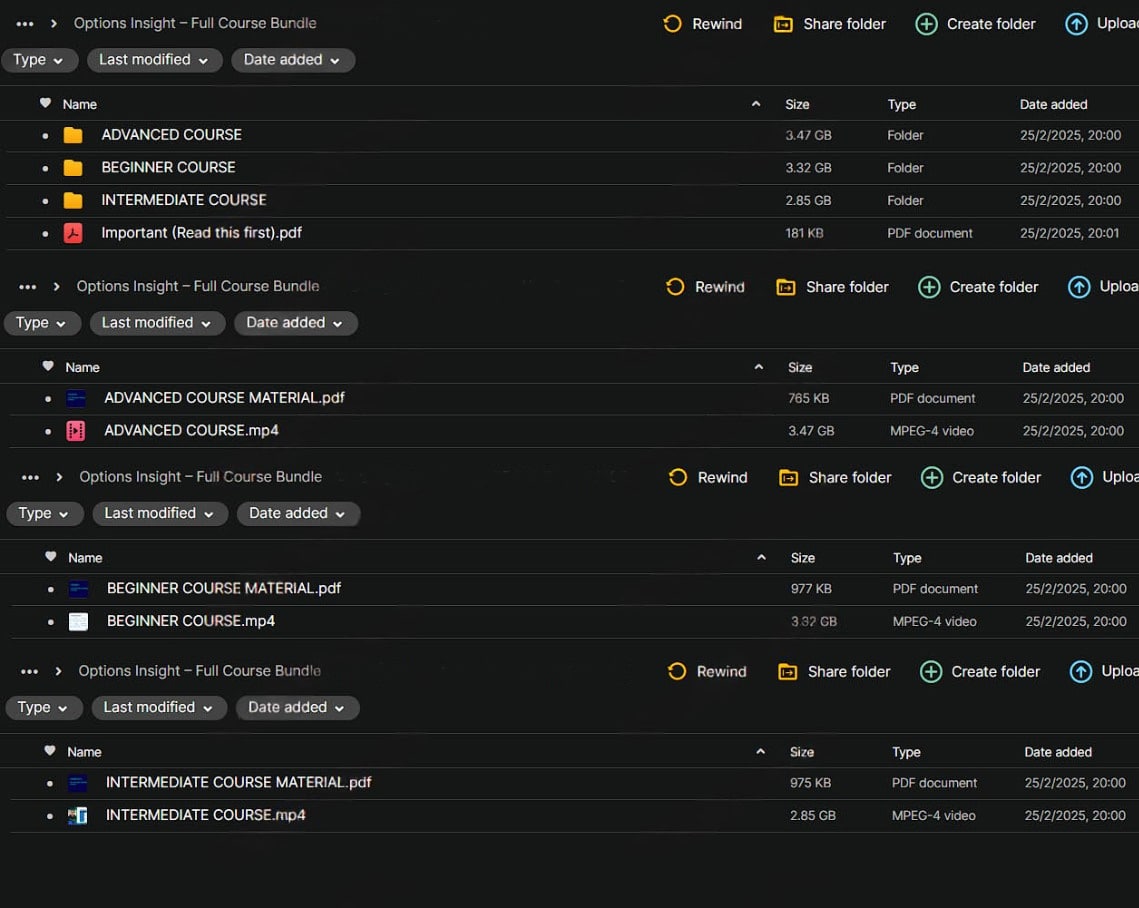This screenshot has height=908, width=1139.
Task: Click the BEGINNER COURSE folder icon
Action: click(73, 168)
